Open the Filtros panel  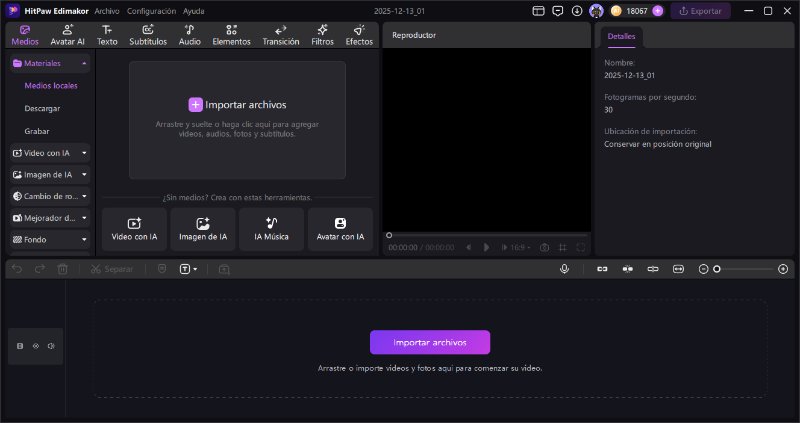tap(322, 35)
